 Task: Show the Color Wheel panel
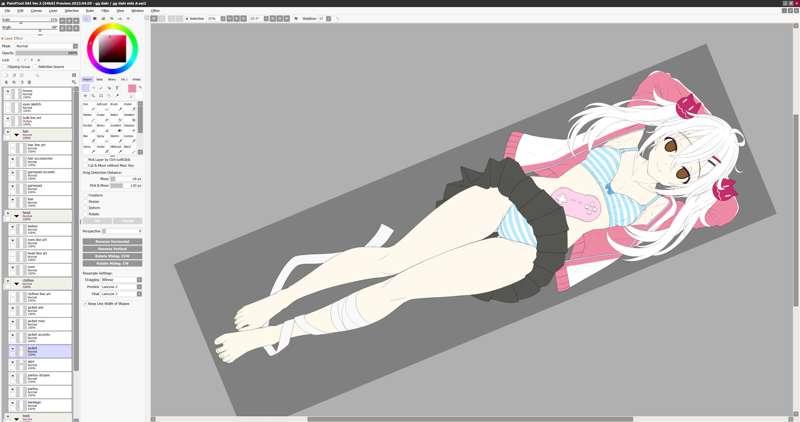[x=87, y=18]
